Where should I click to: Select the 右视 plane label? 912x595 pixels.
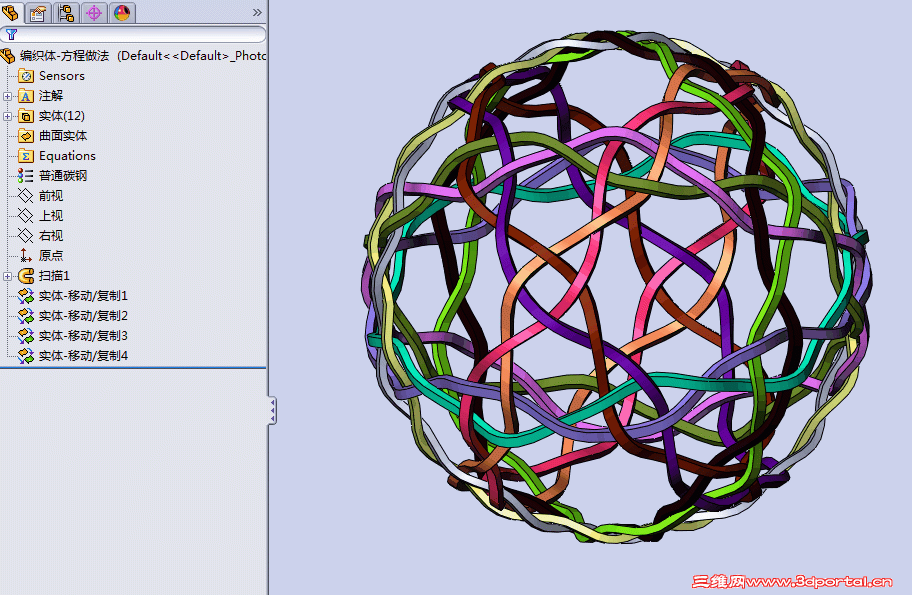coord(51,236)
